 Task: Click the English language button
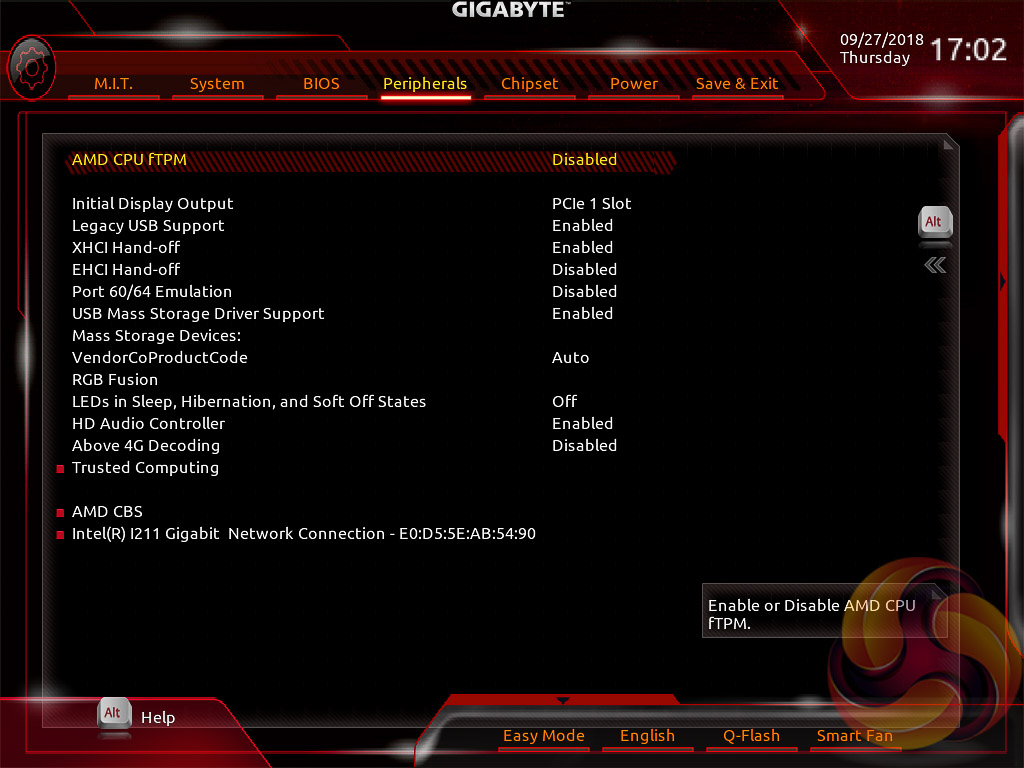coord(647,736)
